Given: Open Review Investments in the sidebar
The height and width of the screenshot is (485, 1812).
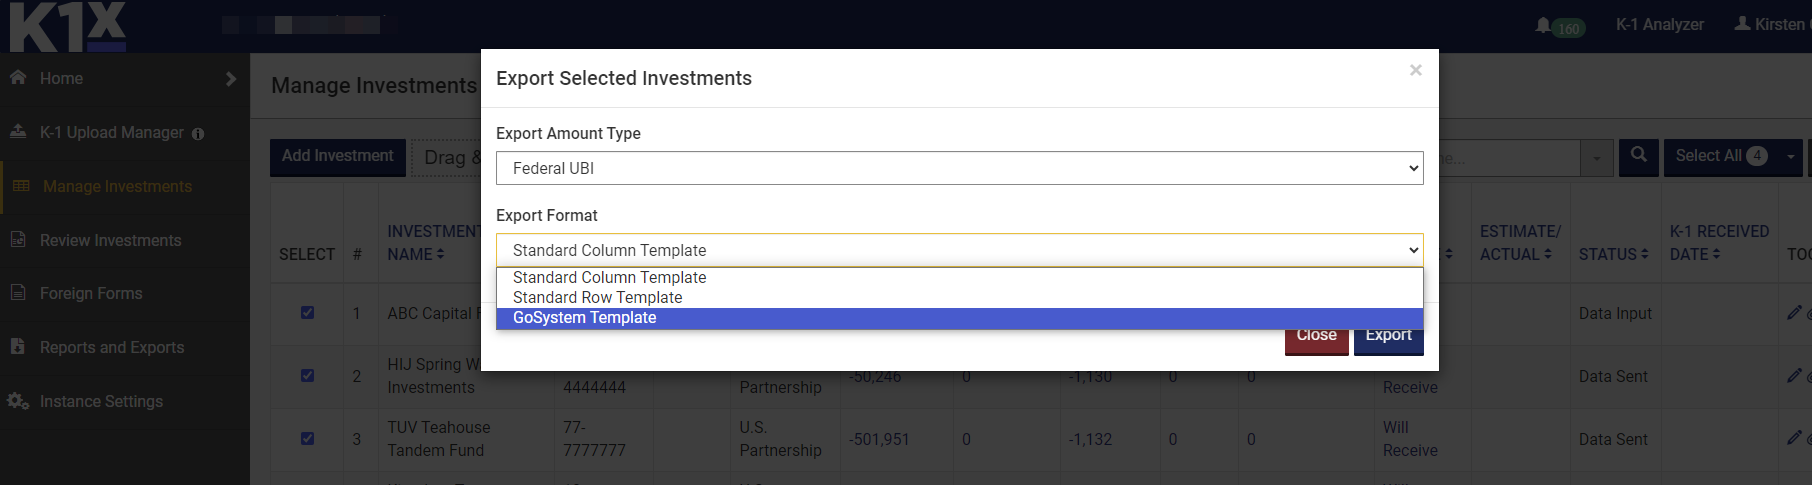Looking at the screenshot, I should (110, 240).
